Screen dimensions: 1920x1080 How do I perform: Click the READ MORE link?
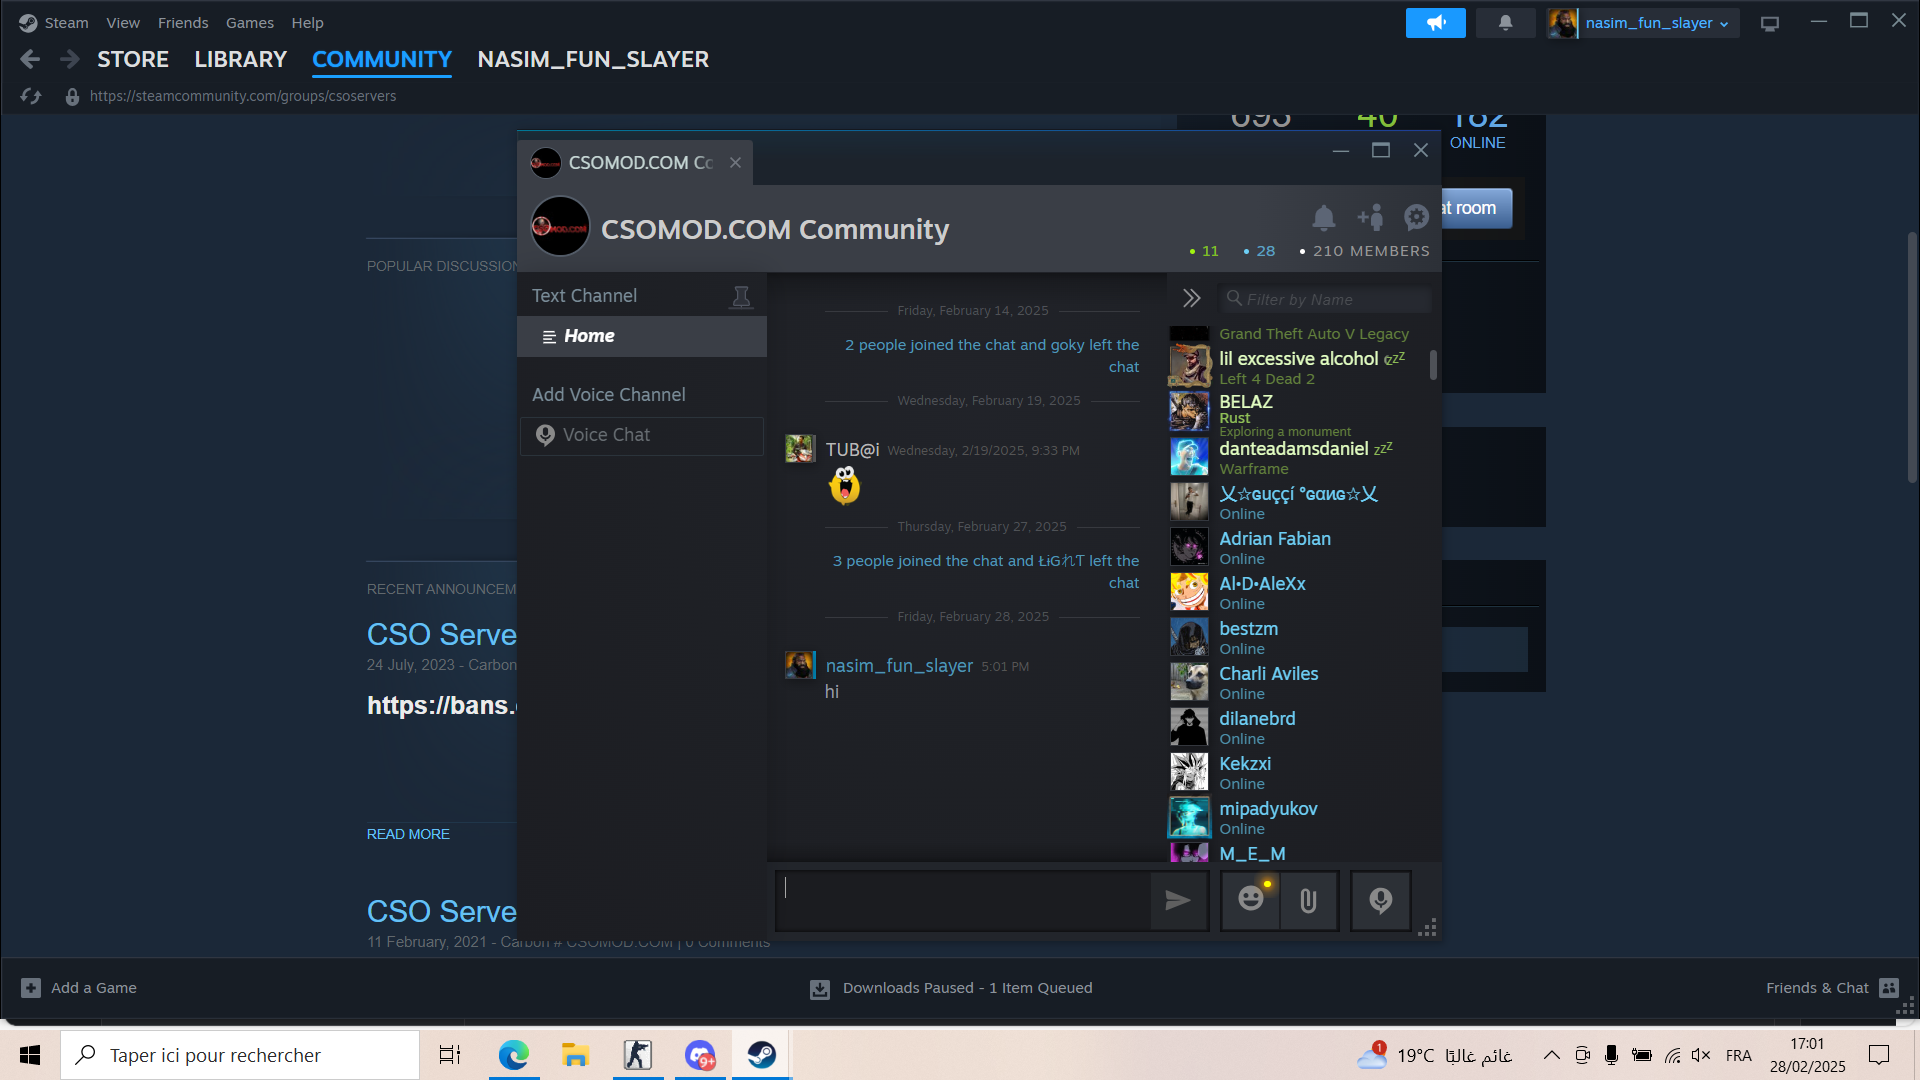tap(408, 834)
